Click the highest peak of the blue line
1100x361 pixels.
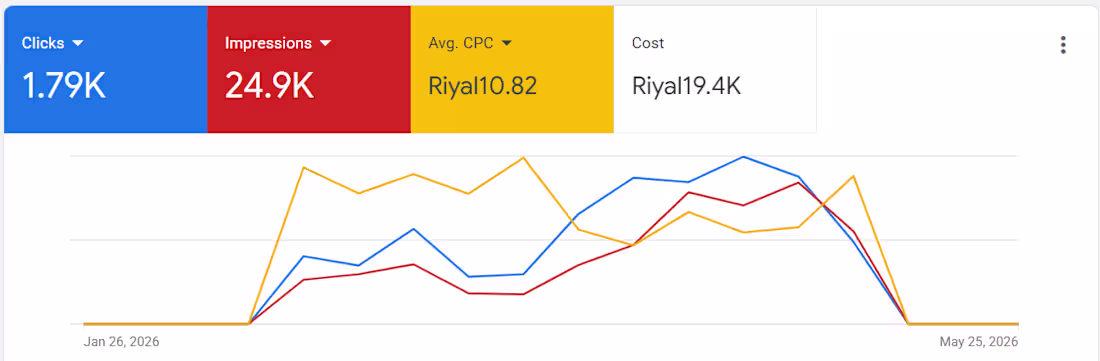[743, 156]
